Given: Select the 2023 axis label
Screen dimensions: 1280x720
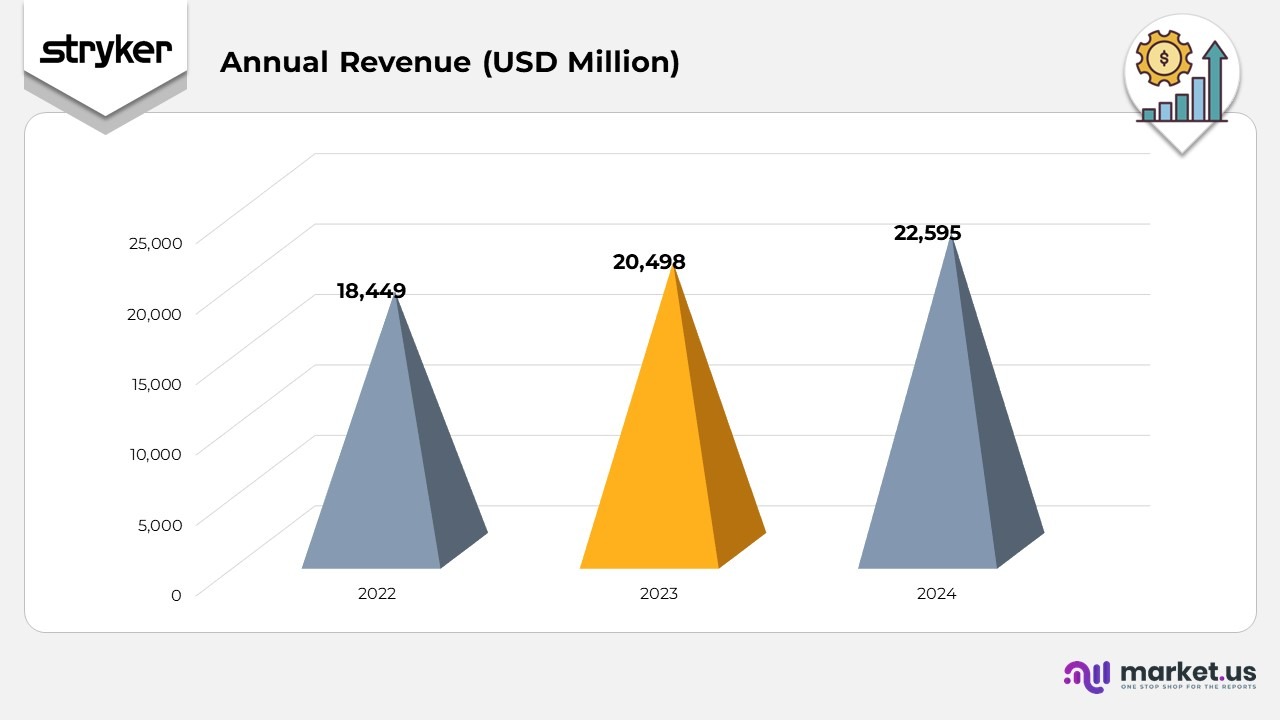Looking at the screenshot, I should pyautogui.click(x=658, y=593).
